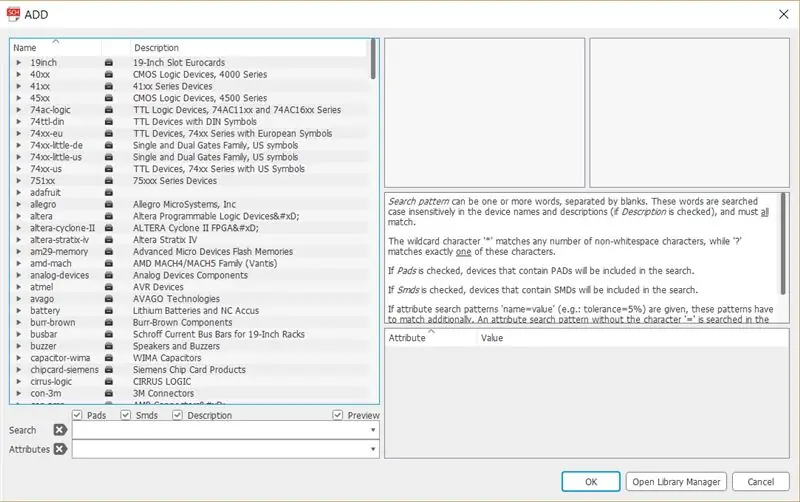This screenshot has height=502, width=800.
Task: Click the library icon in the avago row
Action: 109,299
